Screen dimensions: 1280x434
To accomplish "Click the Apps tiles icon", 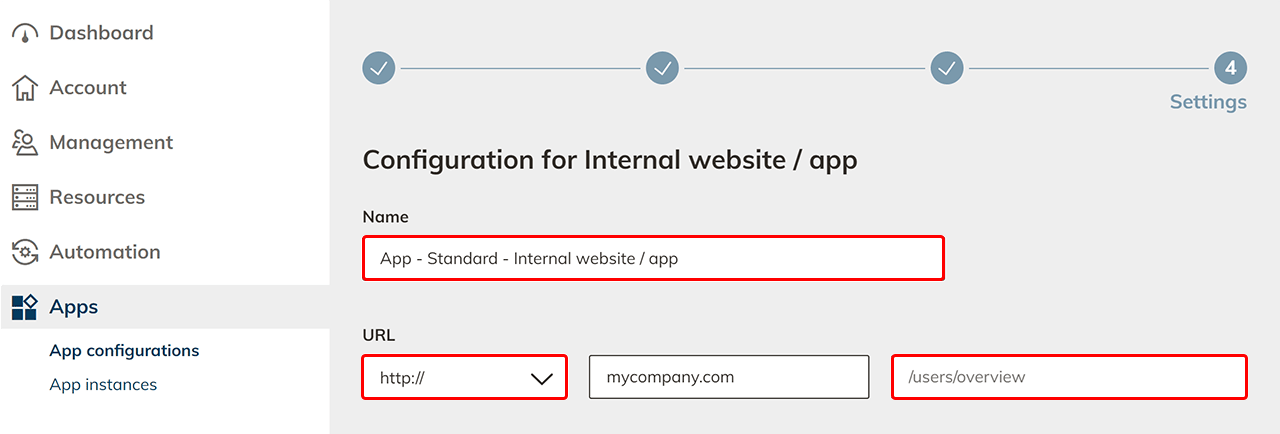I will click(25, 307).
